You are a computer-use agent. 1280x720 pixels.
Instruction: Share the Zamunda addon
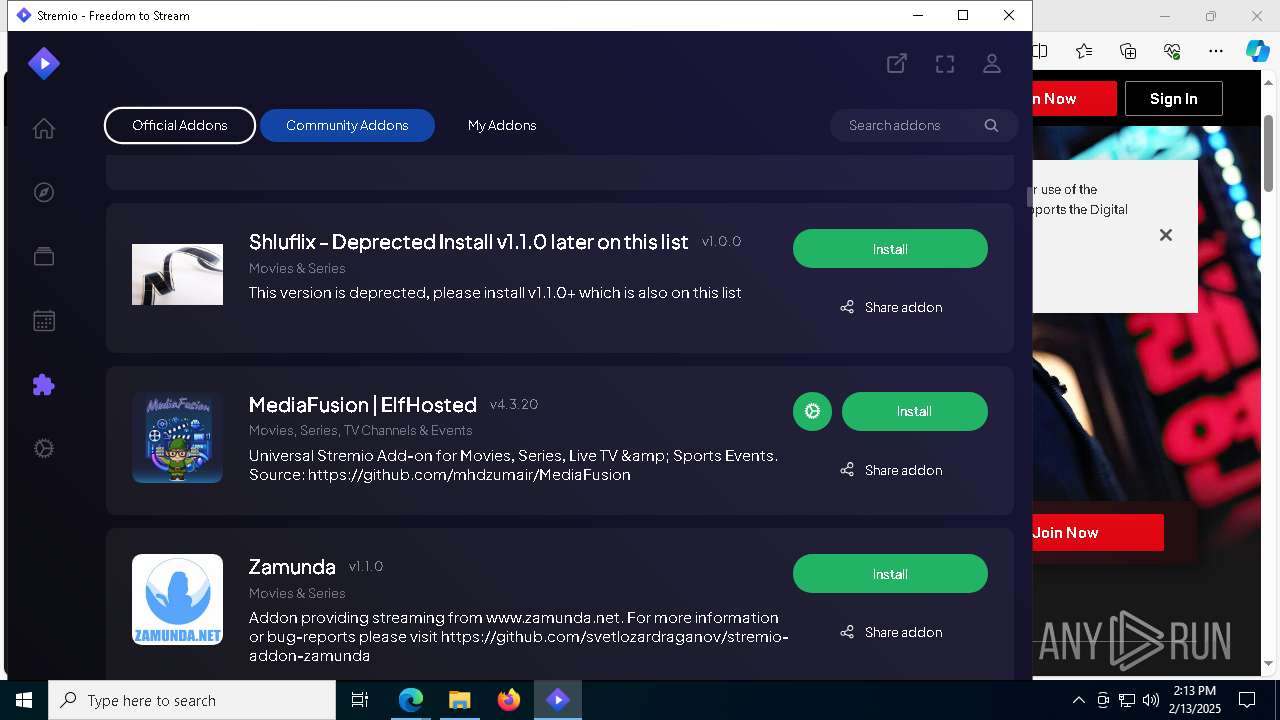891,632
